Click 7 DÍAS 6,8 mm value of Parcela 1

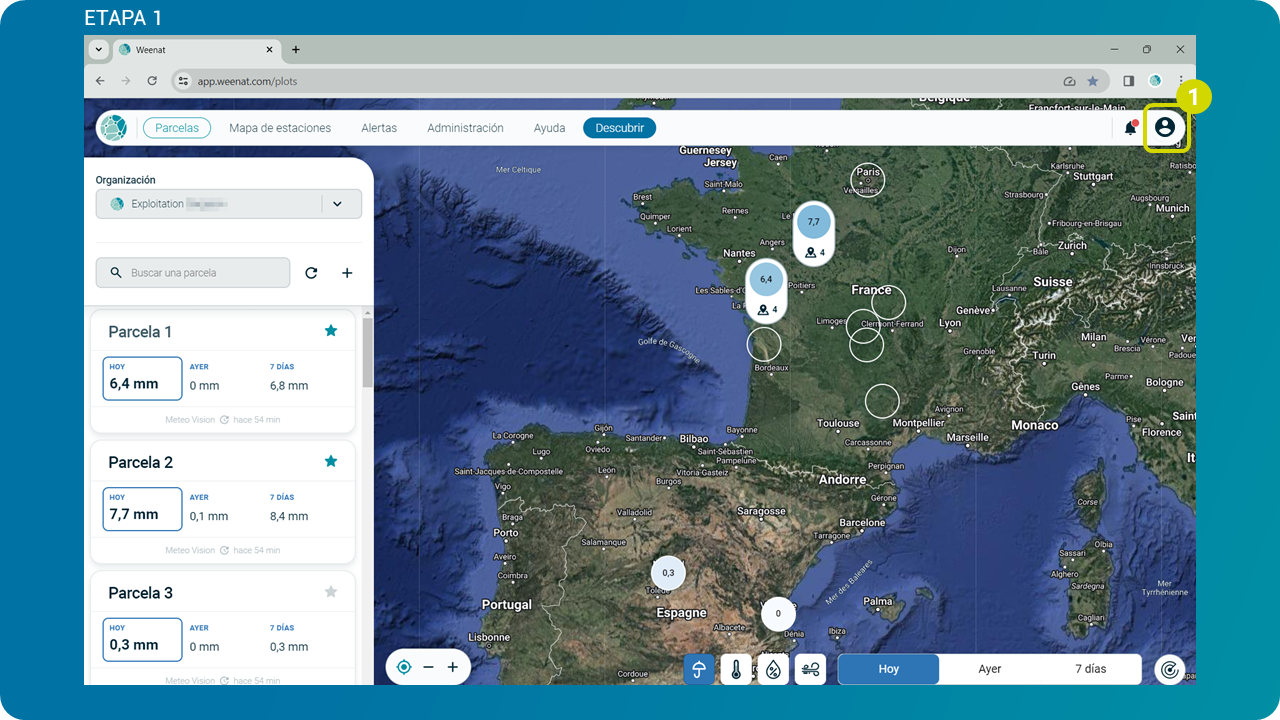(289, 386)
